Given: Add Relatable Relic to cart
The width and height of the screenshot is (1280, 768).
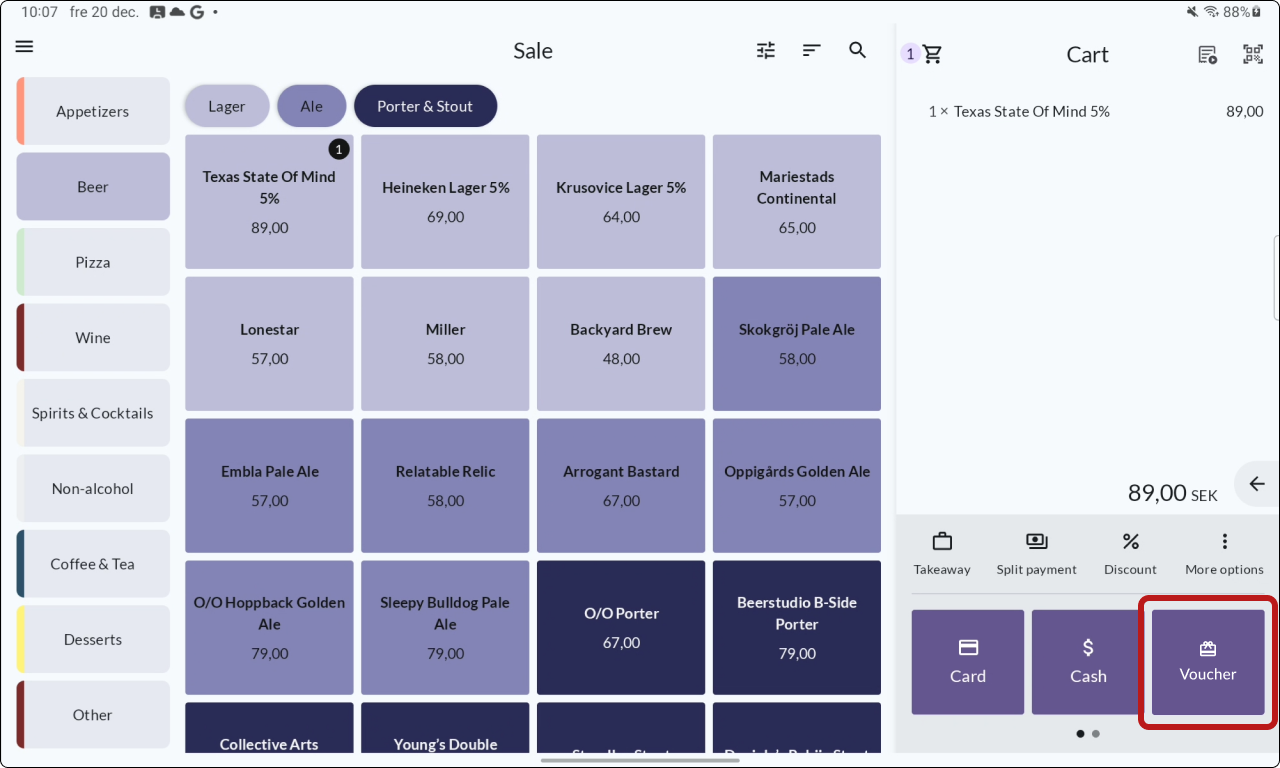Looking at the screenshot, I should (x=445, y=486).
